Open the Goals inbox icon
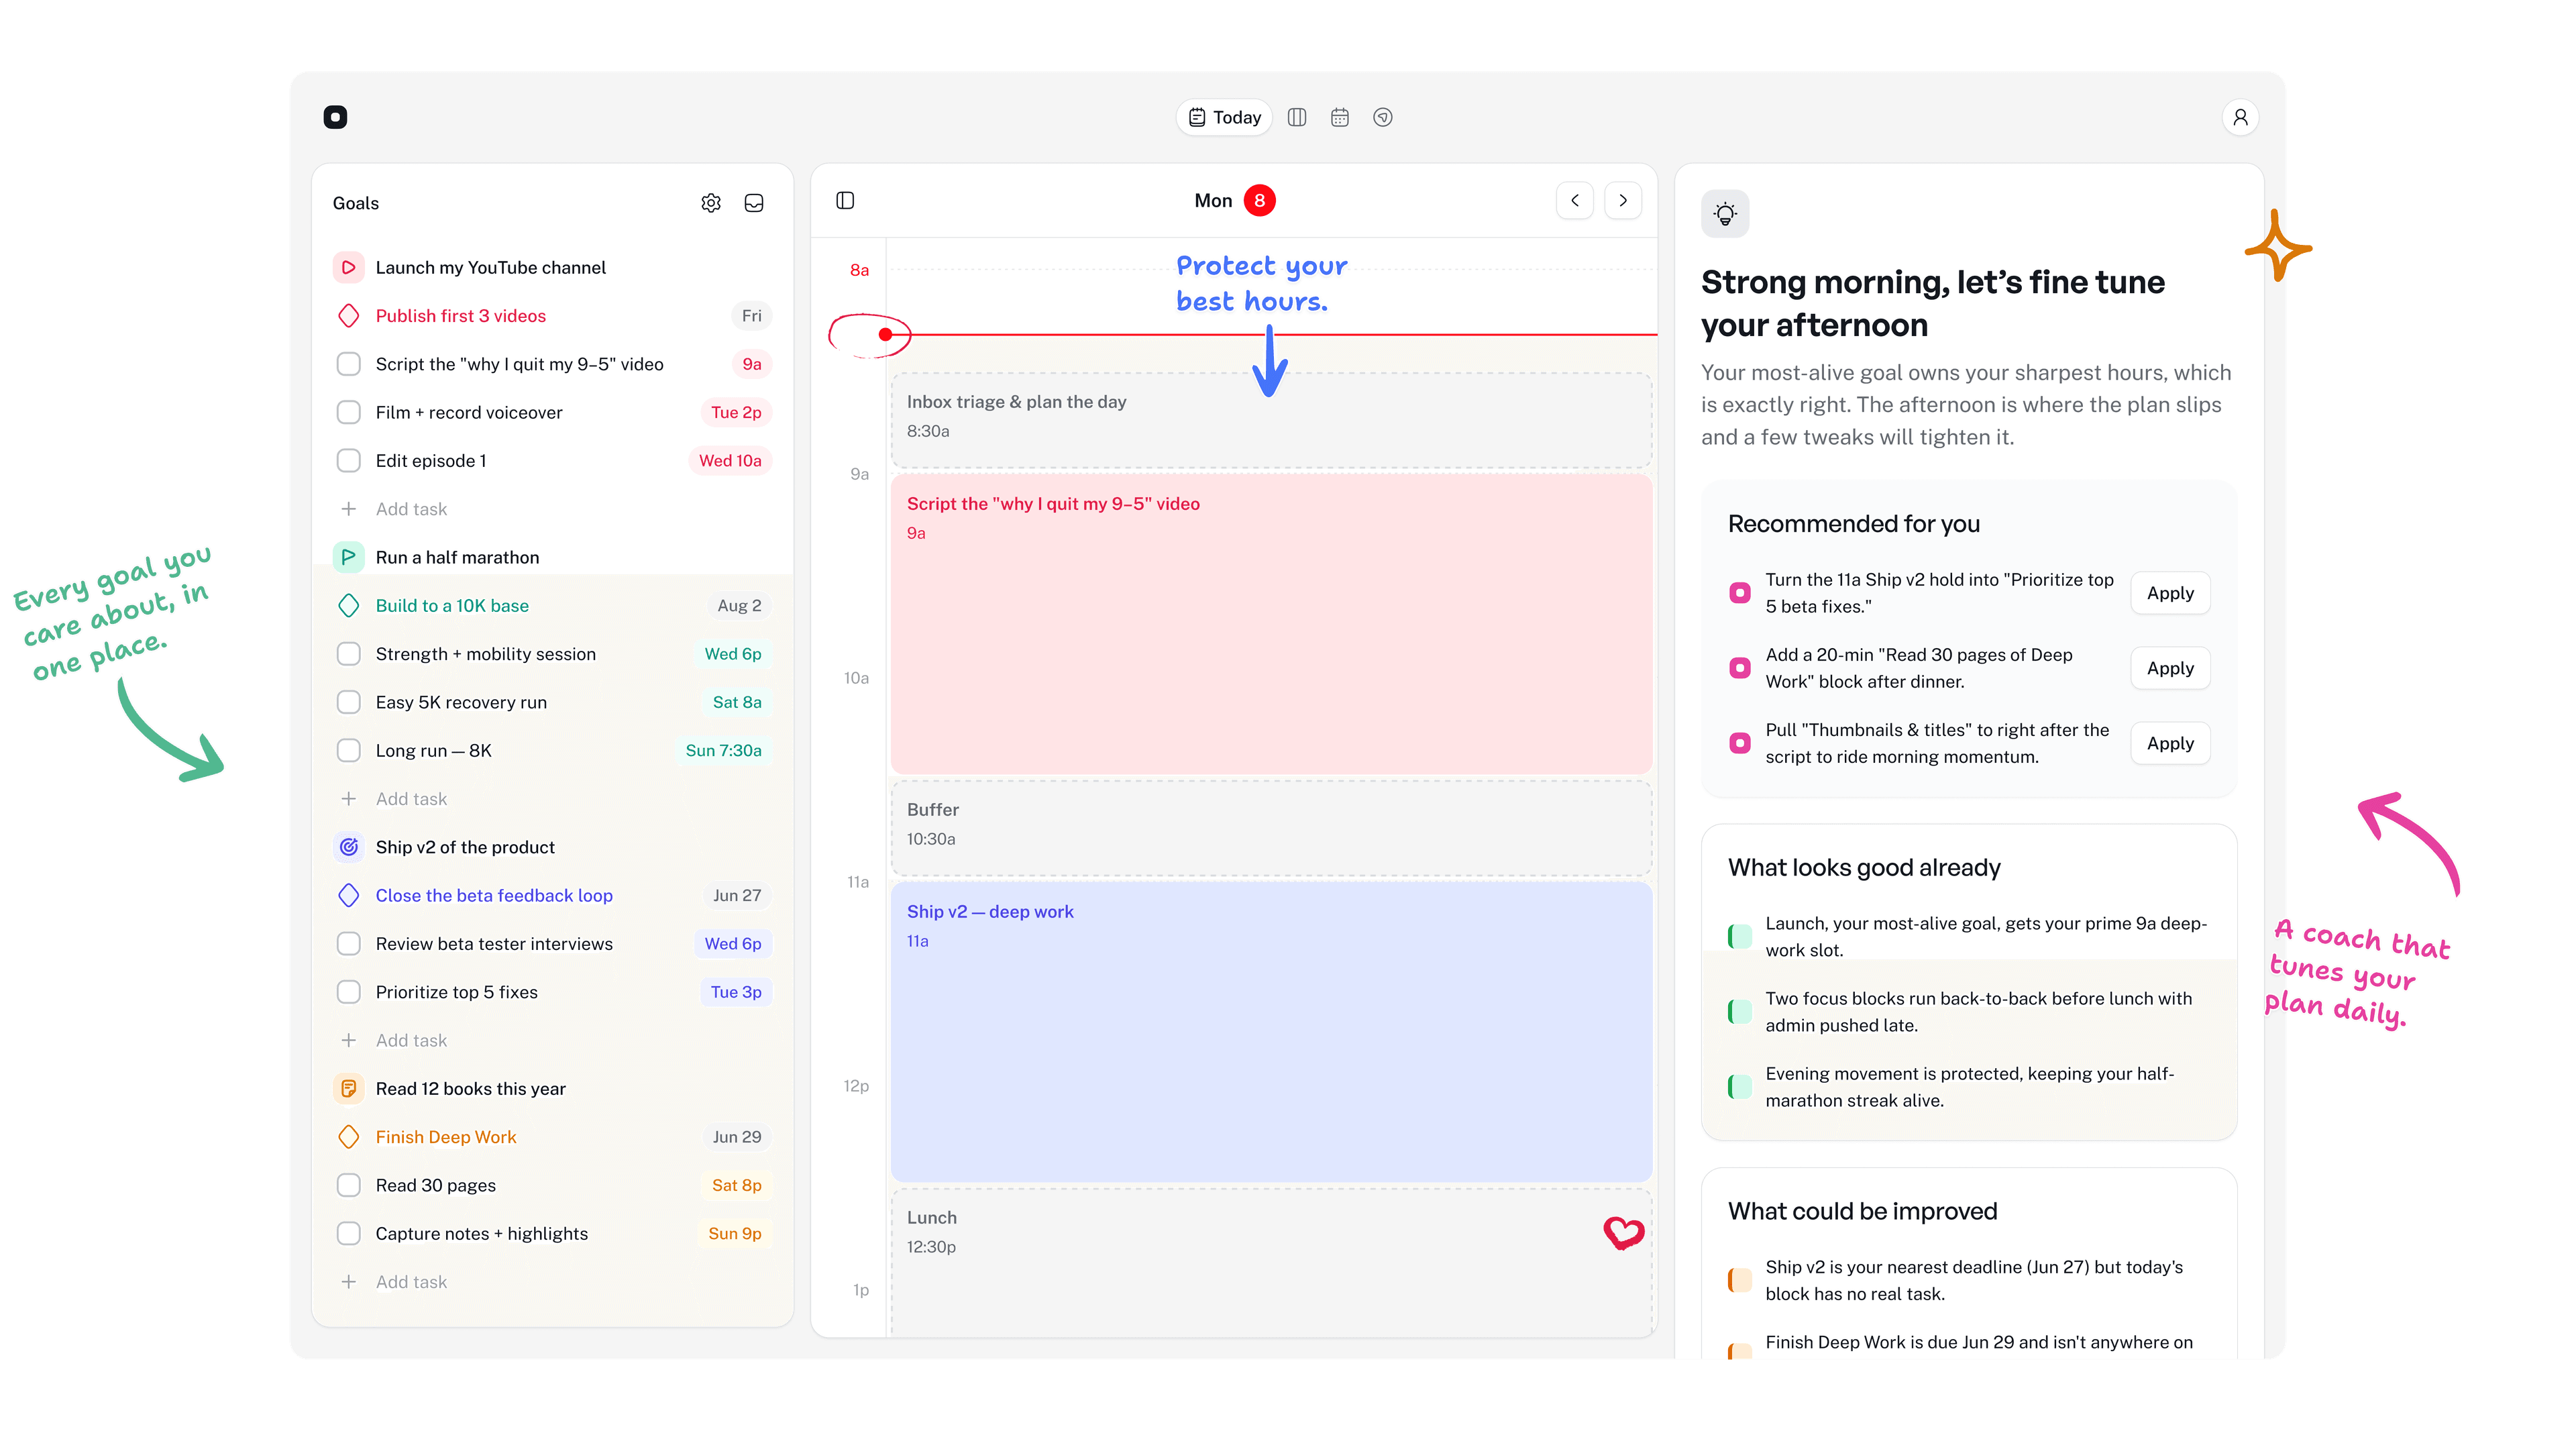 click(754, 203)
